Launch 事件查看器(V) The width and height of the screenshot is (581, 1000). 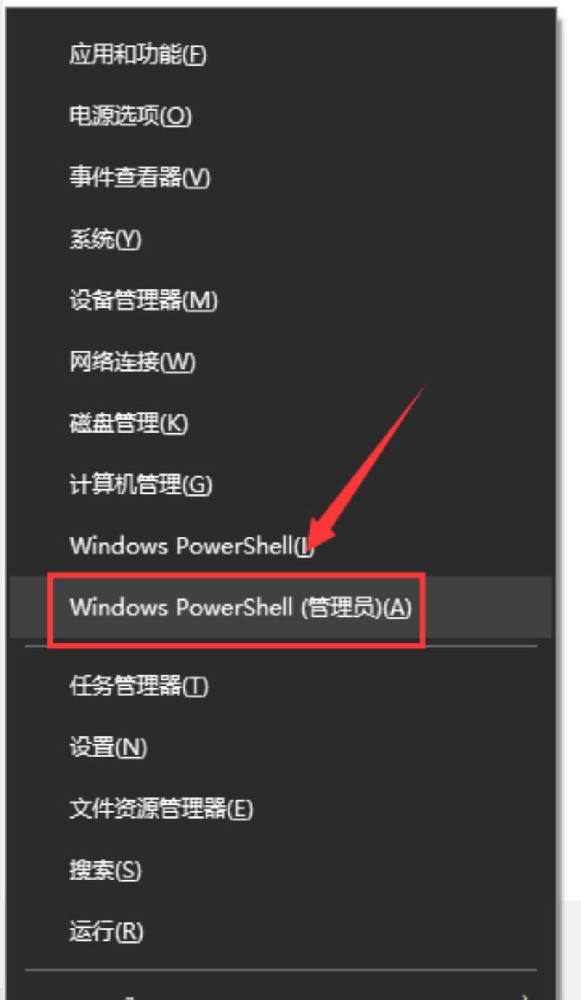coord(281,177)
